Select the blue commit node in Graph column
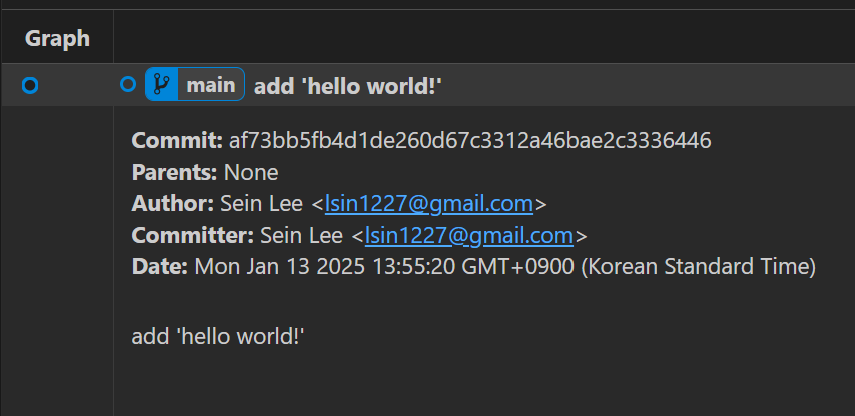The width and height of the screenshot is (855, 416). (30, 85)
